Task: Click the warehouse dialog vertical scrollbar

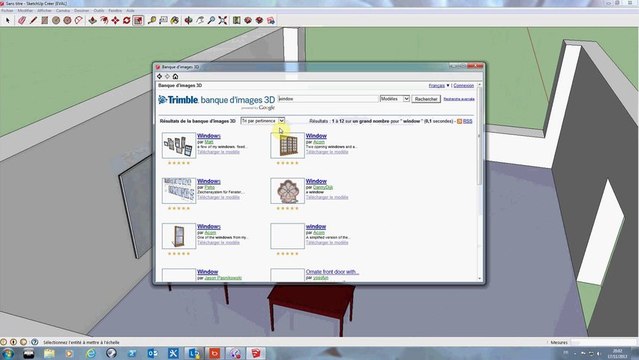Action: 479,182
